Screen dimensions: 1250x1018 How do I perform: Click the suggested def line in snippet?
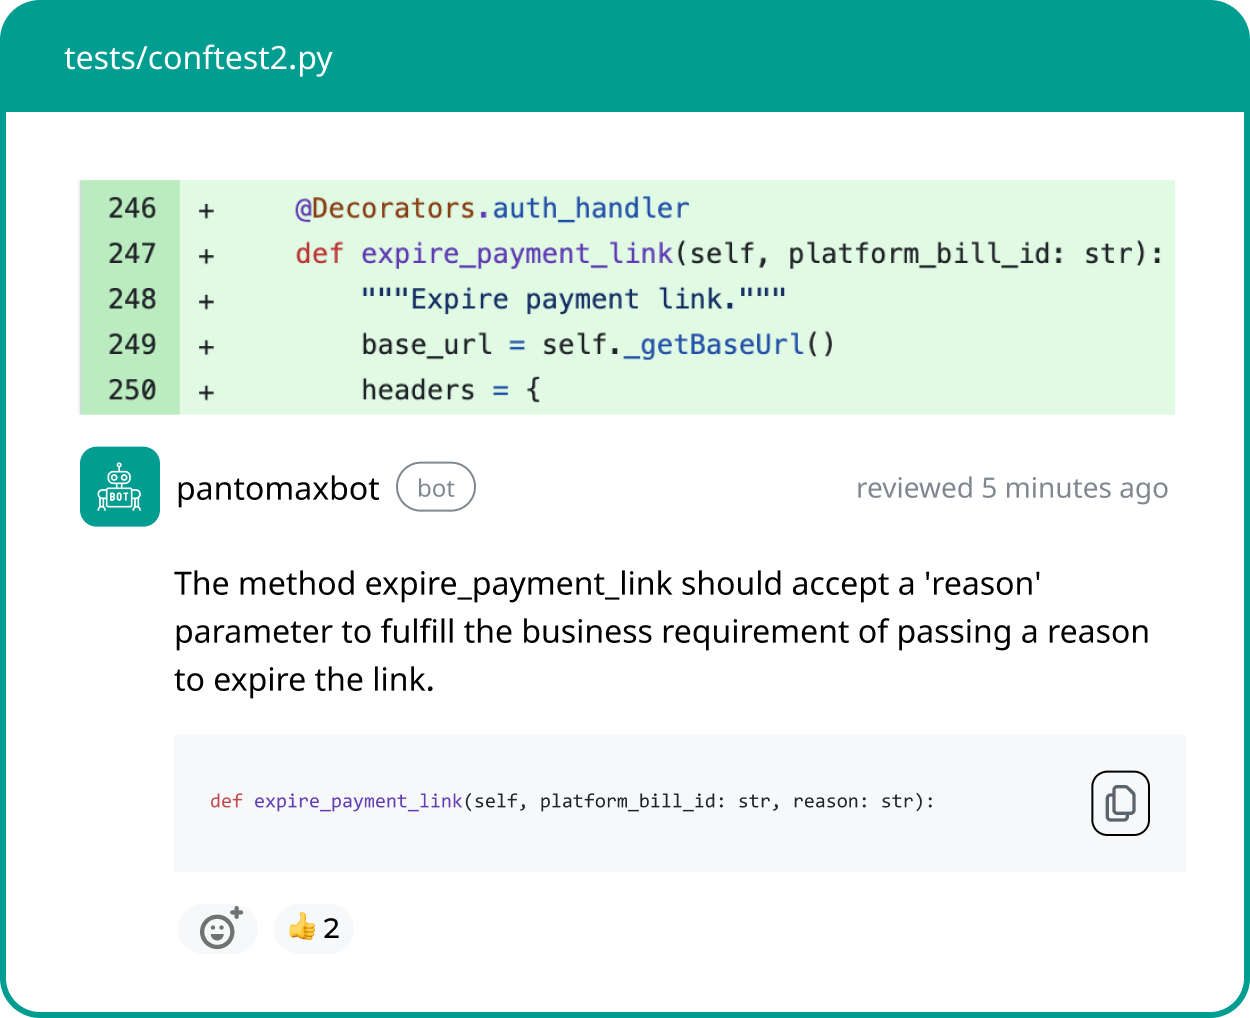point(572,801)
